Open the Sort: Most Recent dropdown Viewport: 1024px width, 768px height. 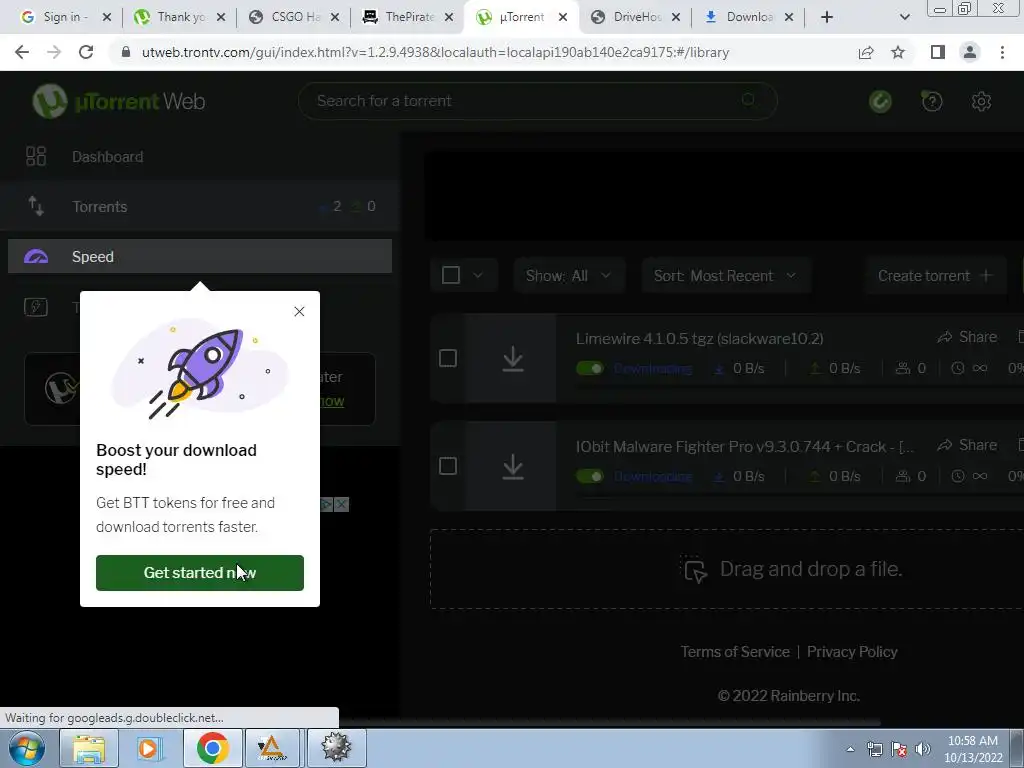coord(726,276)
